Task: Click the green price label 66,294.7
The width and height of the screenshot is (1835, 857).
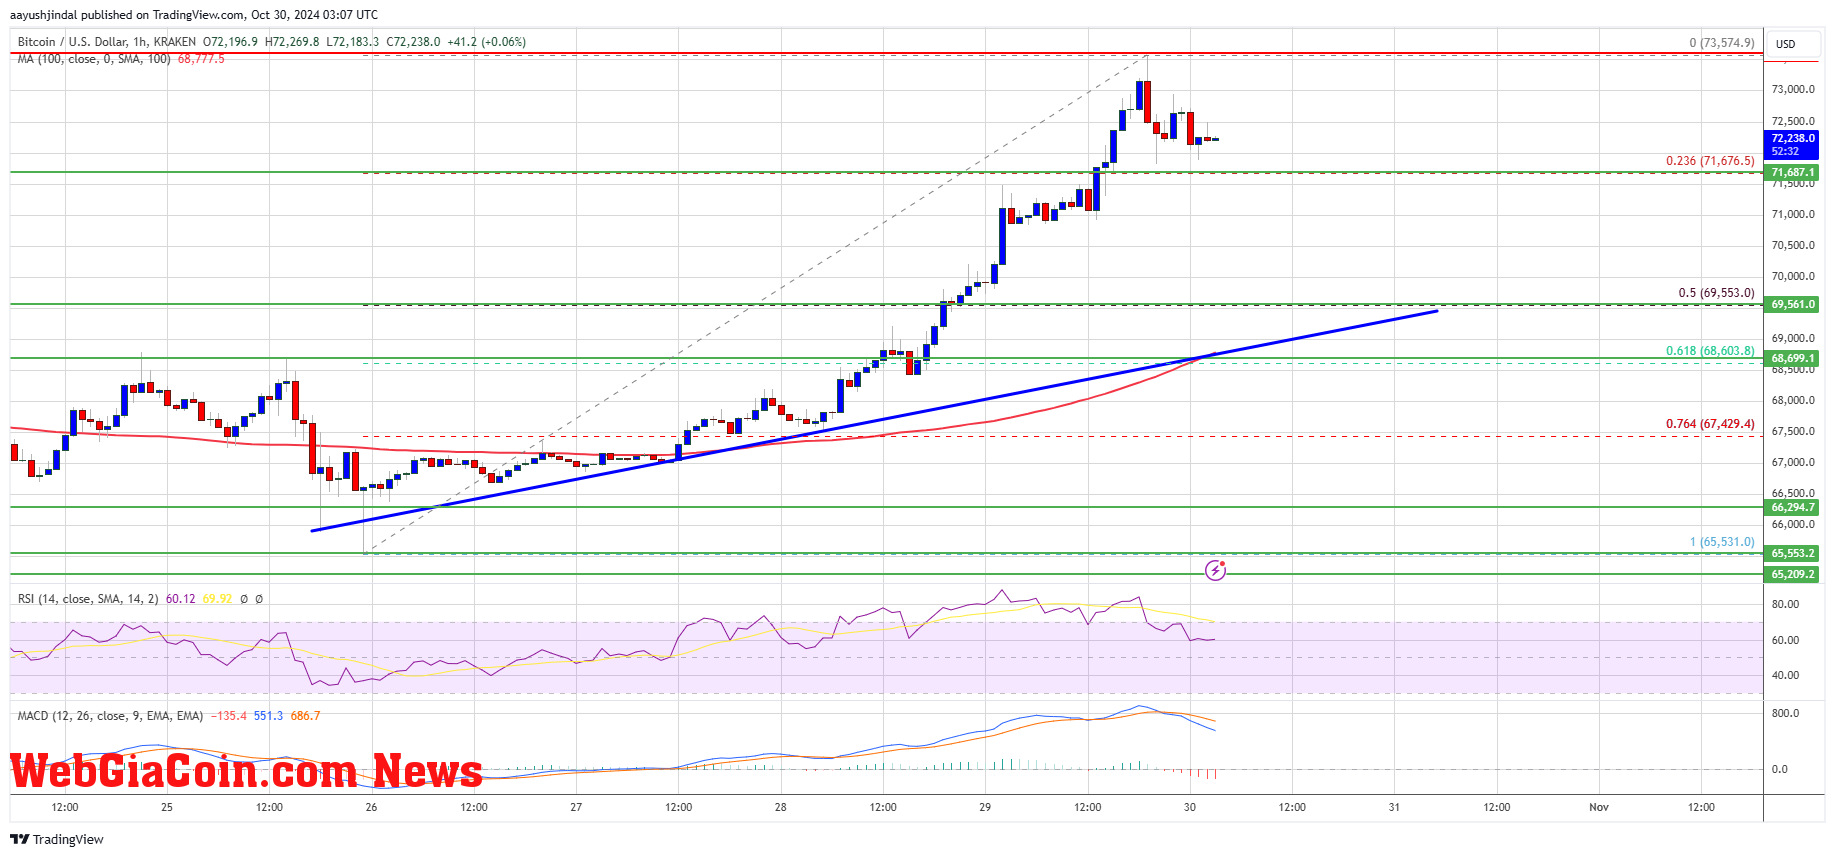Action: click(x=1792, y=507)
